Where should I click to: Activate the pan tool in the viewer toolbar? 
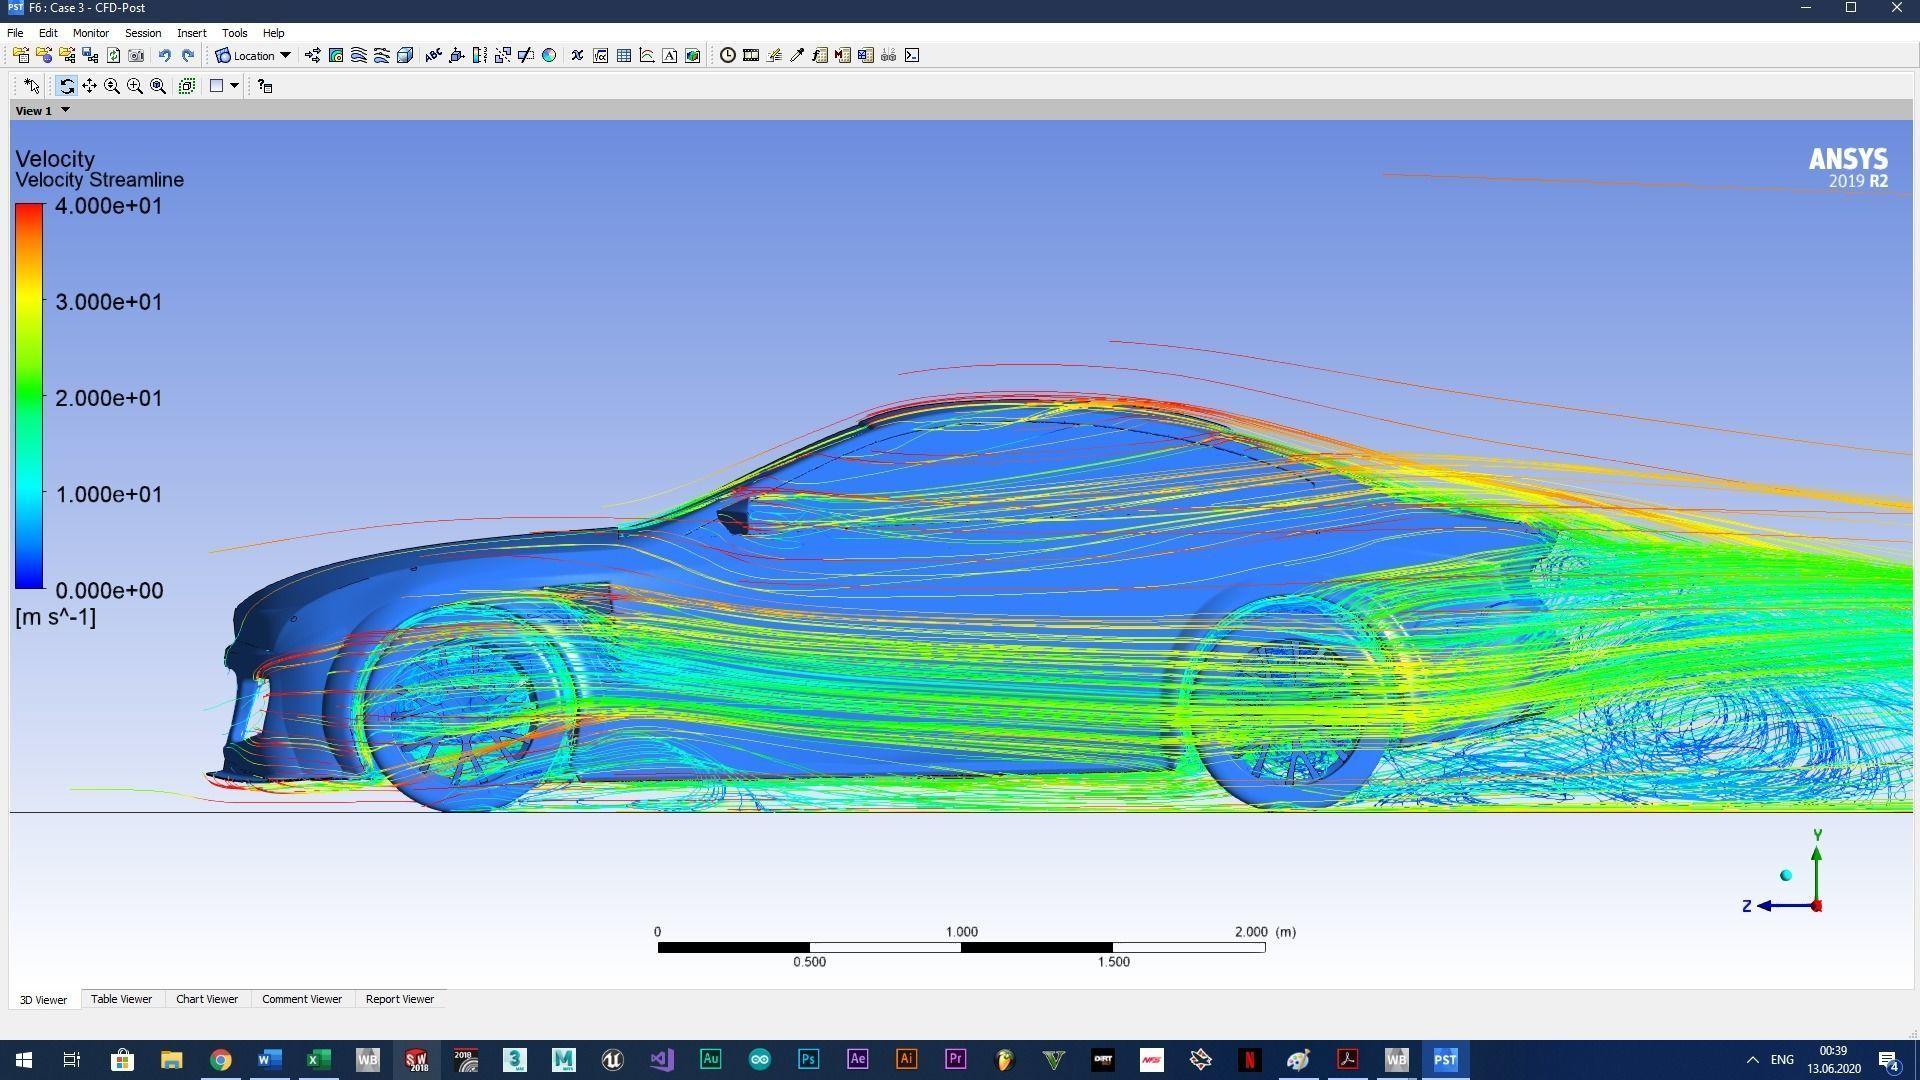tap(89, 86)
